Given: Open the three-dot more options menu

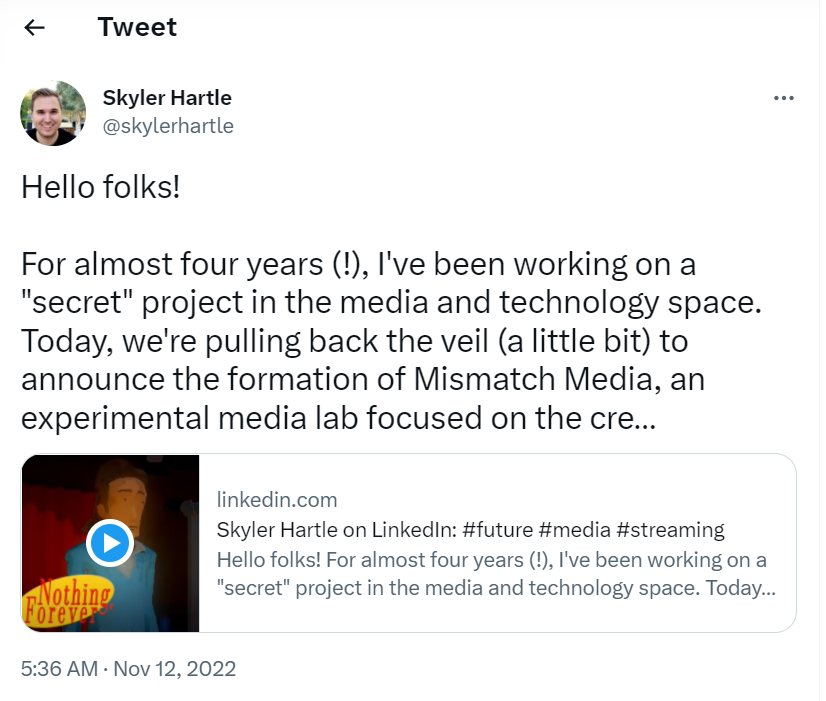Looking at the screenshot, I should click(784, 98).
